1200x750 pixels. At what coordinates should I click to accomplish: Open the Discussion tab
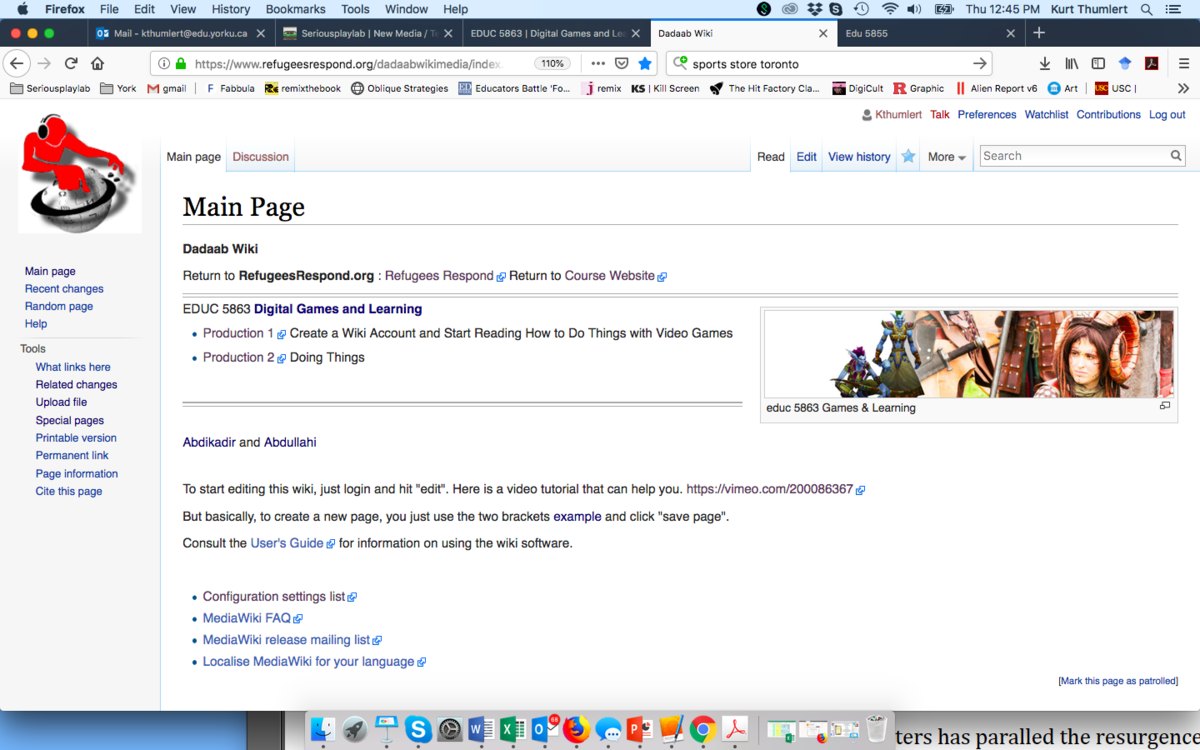[260, 157]
